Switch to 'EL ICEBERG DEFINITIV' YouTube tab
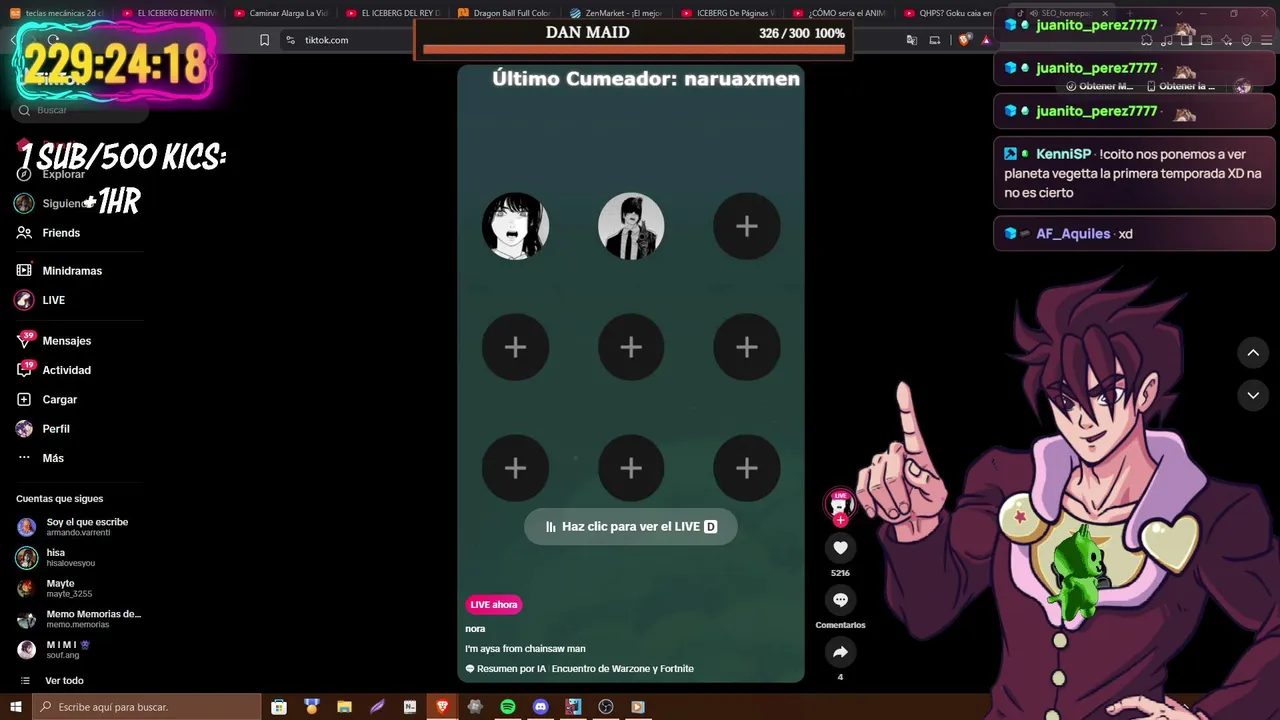1280x720 pixels. point(169,13)
